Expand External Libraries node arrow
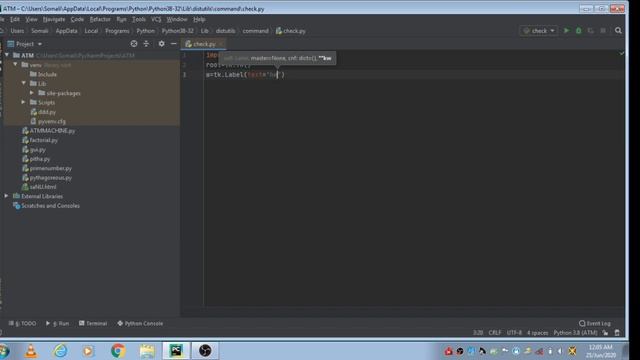This screenshot has height=360, width=640. (x=7, y=196)
